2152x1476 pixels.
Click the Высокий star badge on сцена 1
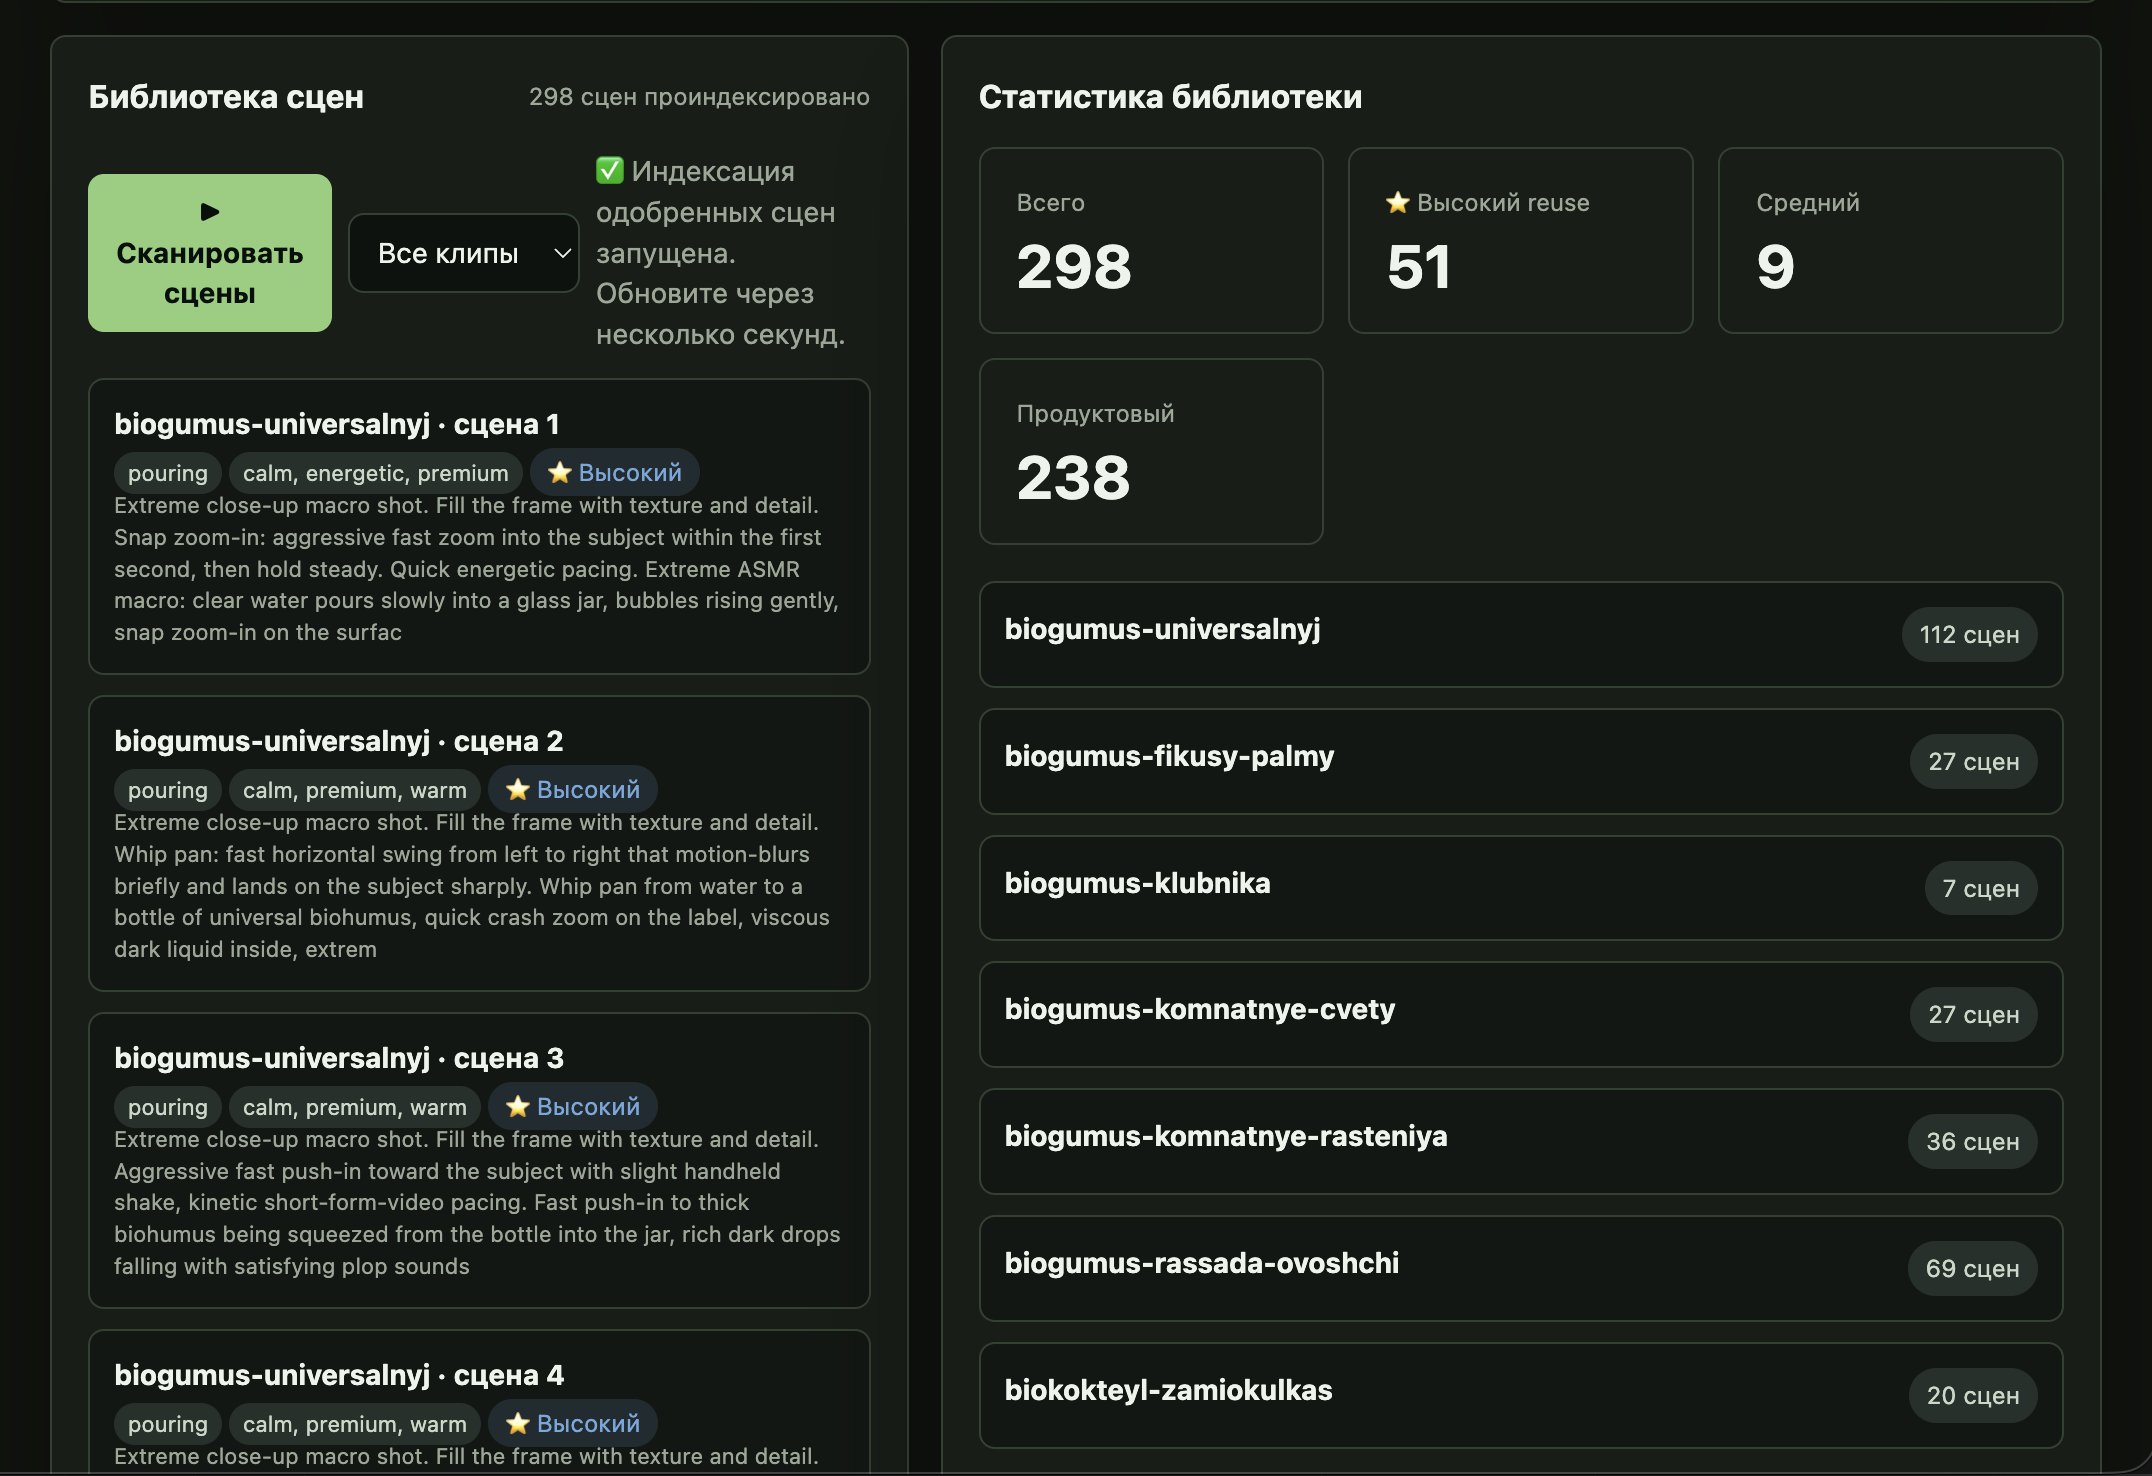tap(614, 472)
